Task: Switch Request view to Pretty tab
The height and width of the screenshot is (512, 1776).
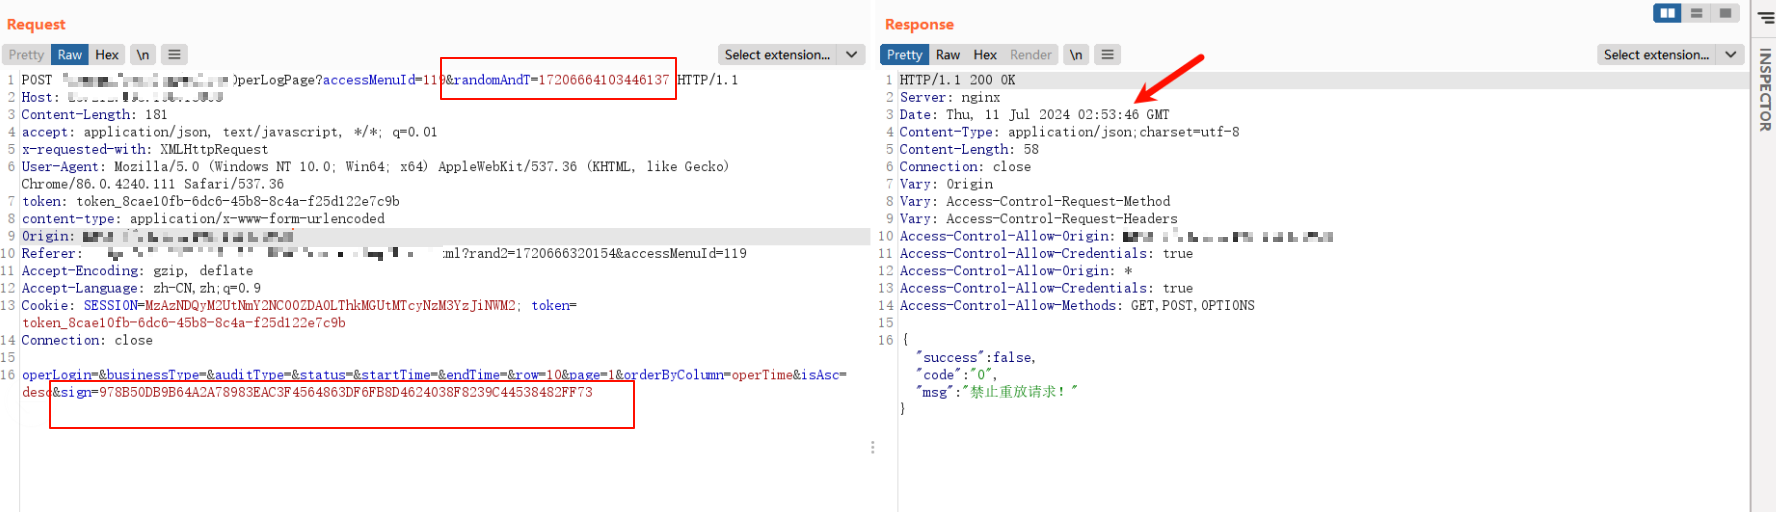Action: coord(27,55)
